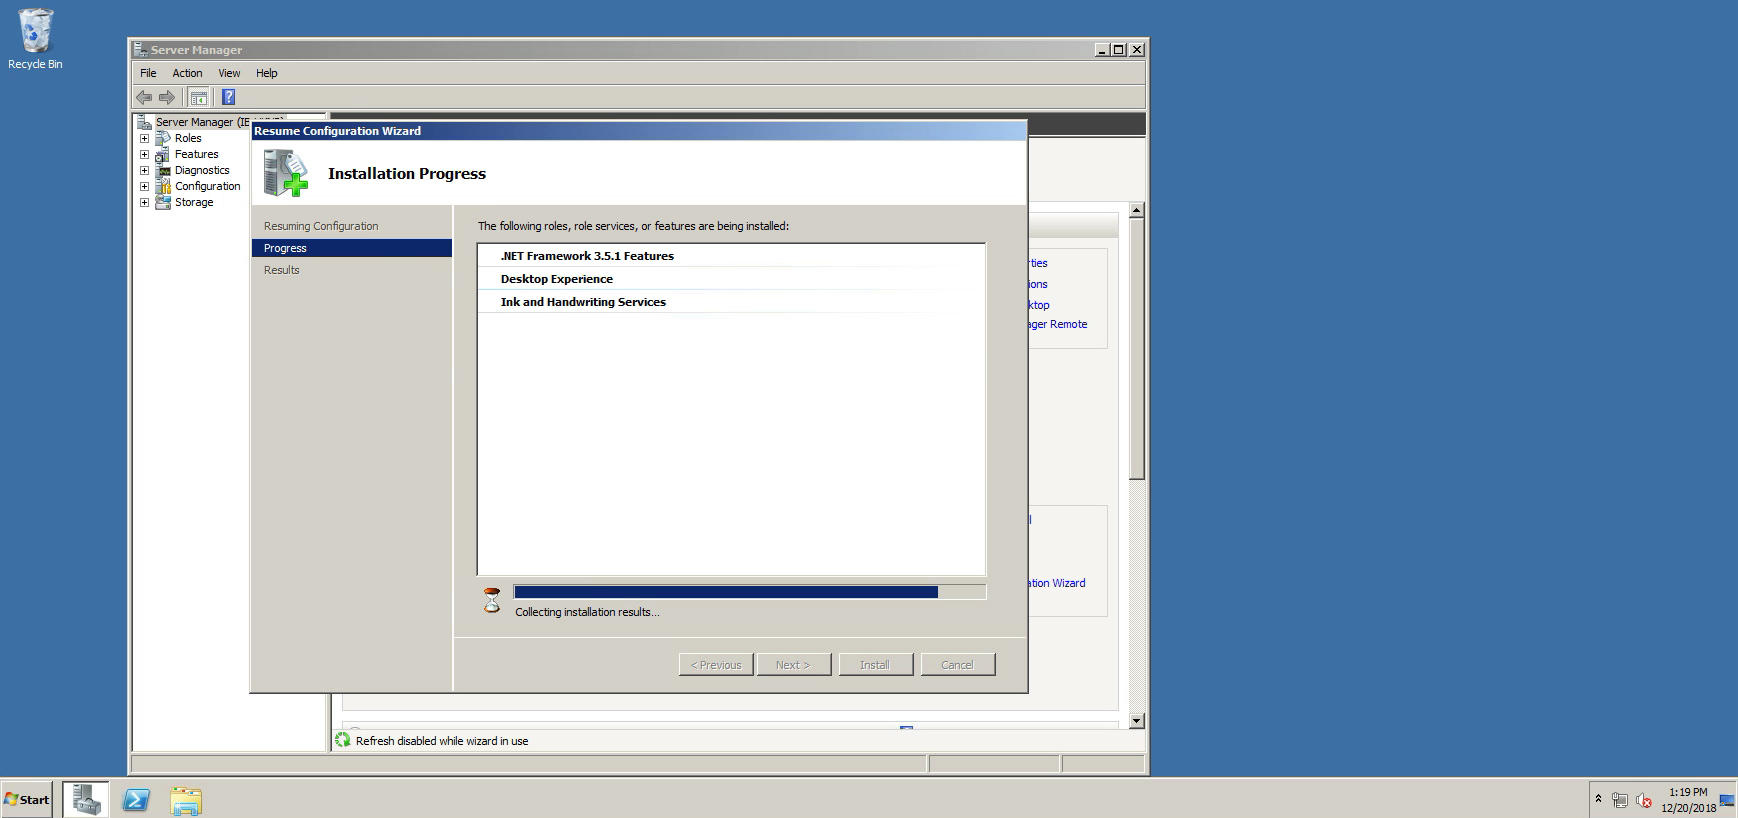Select the Diagnostics node icon in tree
This screenshot has height=818, width=1738.
click(163, 170)
